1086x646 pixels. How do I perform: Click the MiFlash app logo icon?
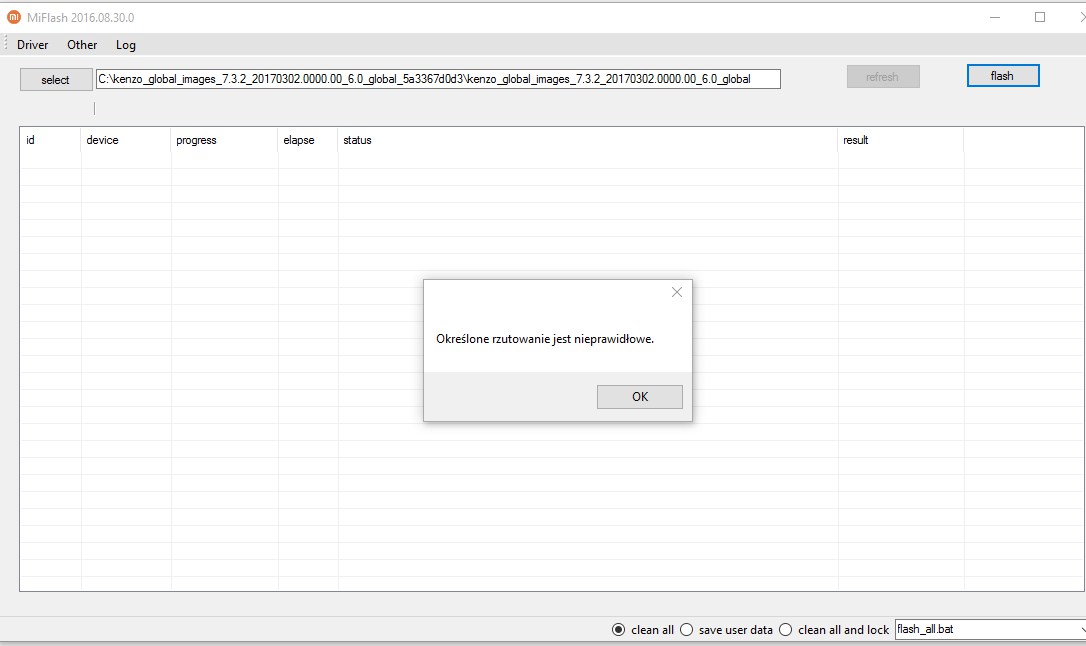click(x=13, y=17)
